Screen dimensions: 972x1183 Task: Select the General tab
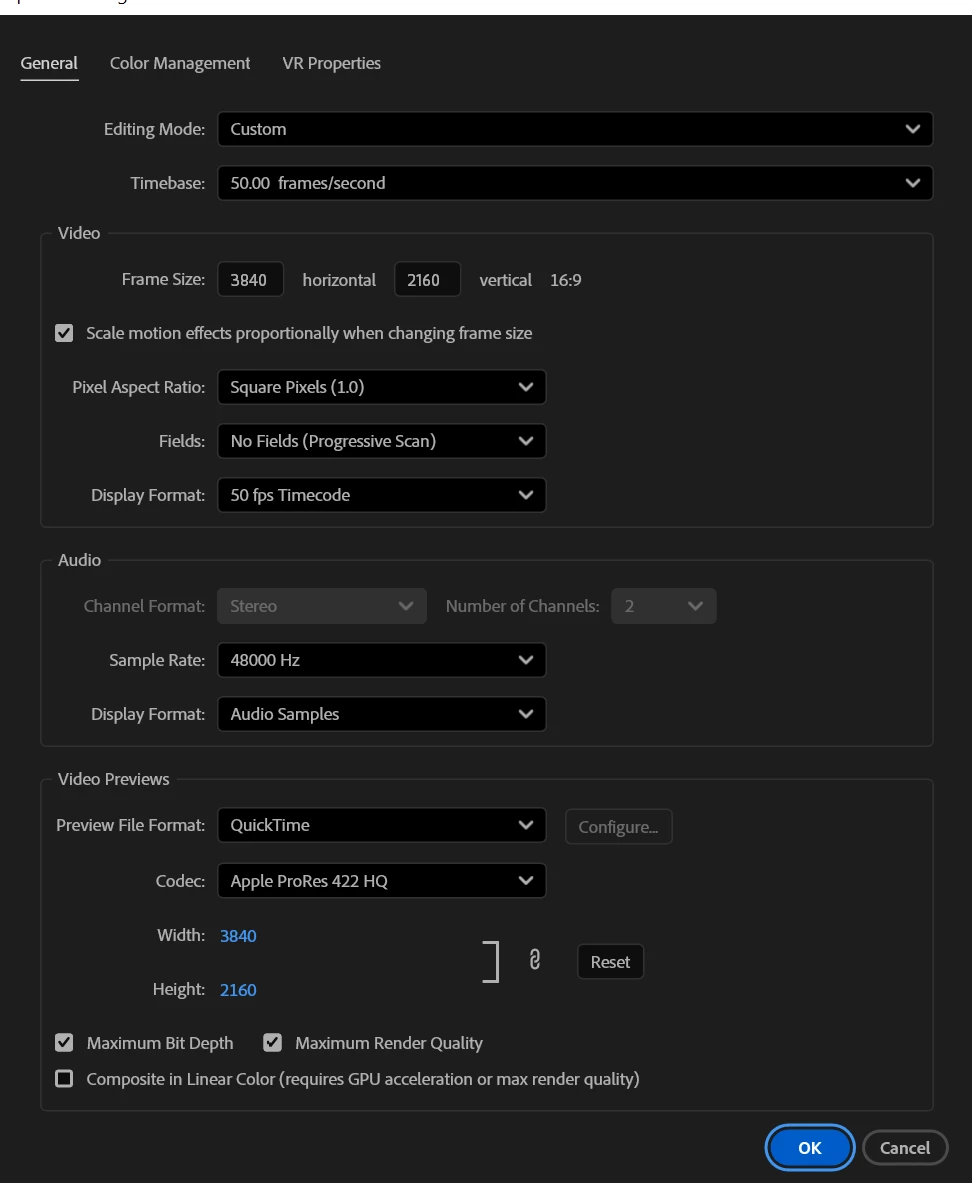point(49,63)
